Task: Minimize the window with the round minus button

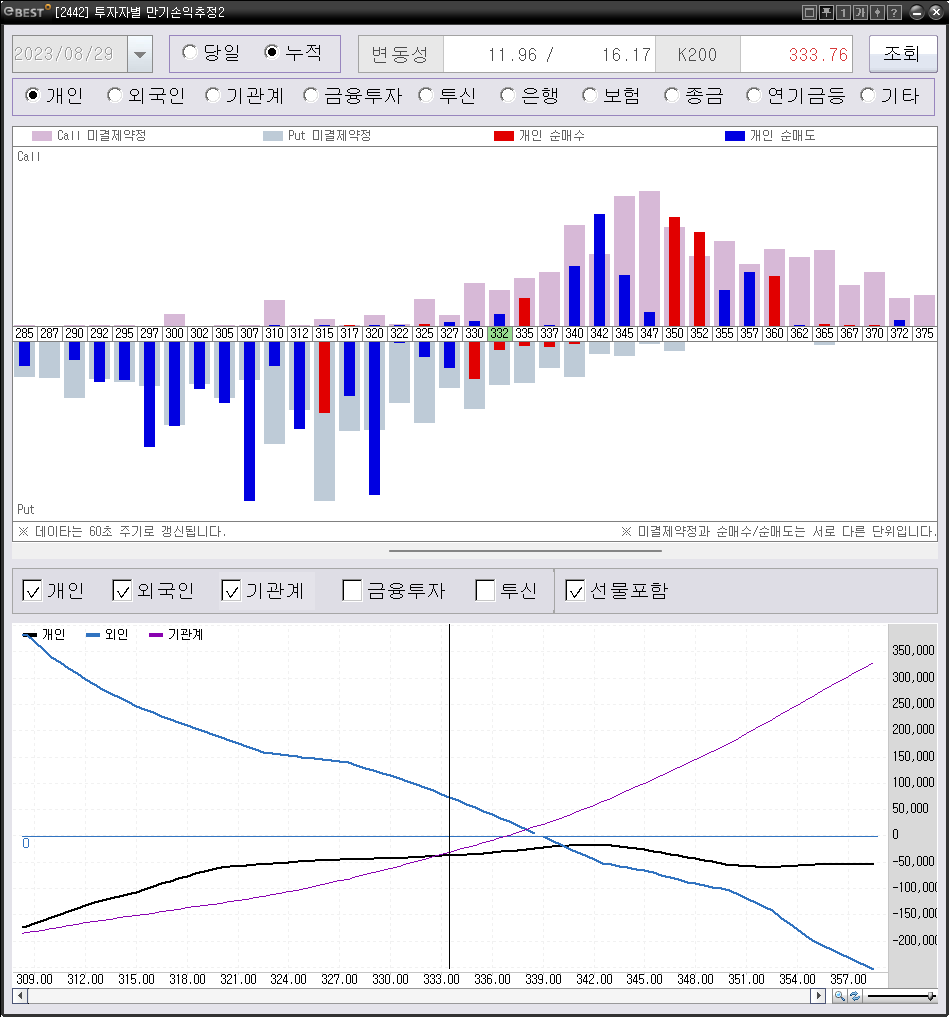Action: click(x=917, y=12)
